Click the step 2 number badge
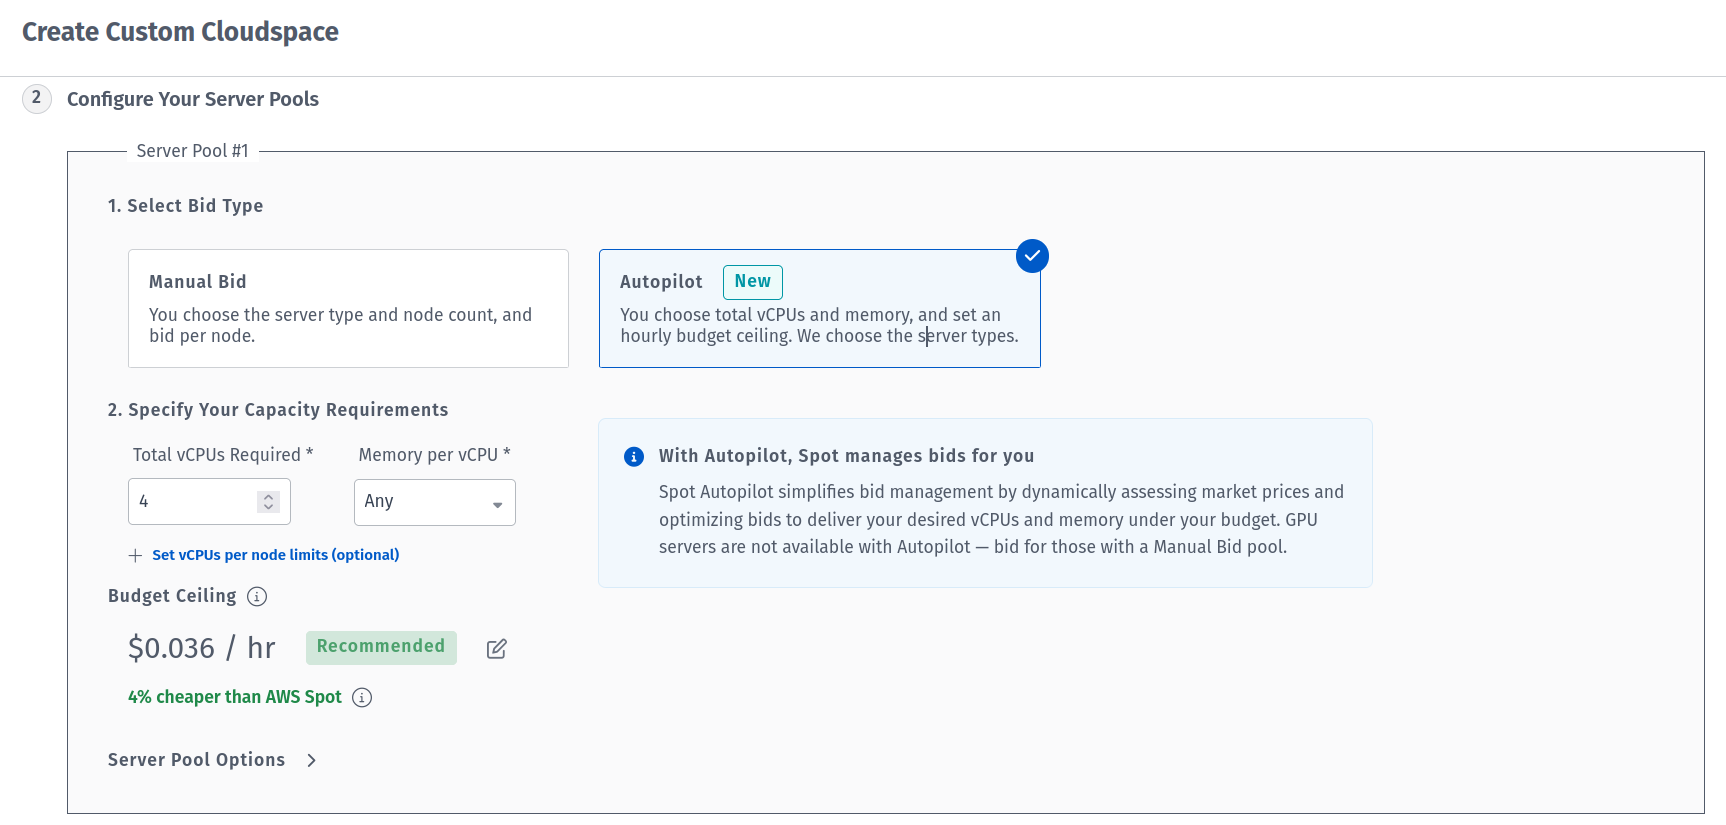The width and height of the screenshot is (1726, 825). (37, 98)
